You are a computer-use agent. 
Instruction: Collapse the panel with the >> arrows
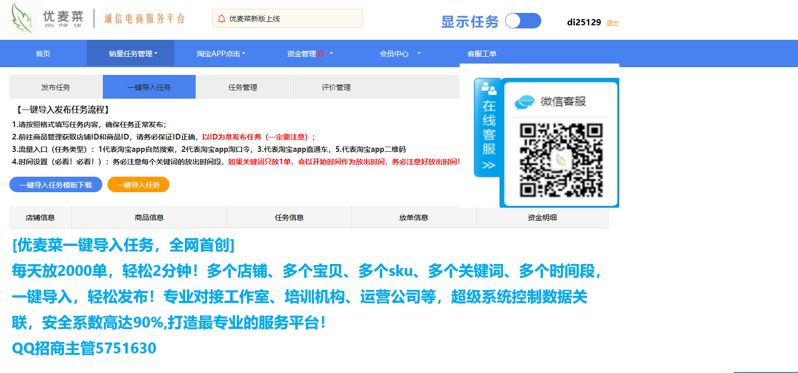[x=488, y=165]
